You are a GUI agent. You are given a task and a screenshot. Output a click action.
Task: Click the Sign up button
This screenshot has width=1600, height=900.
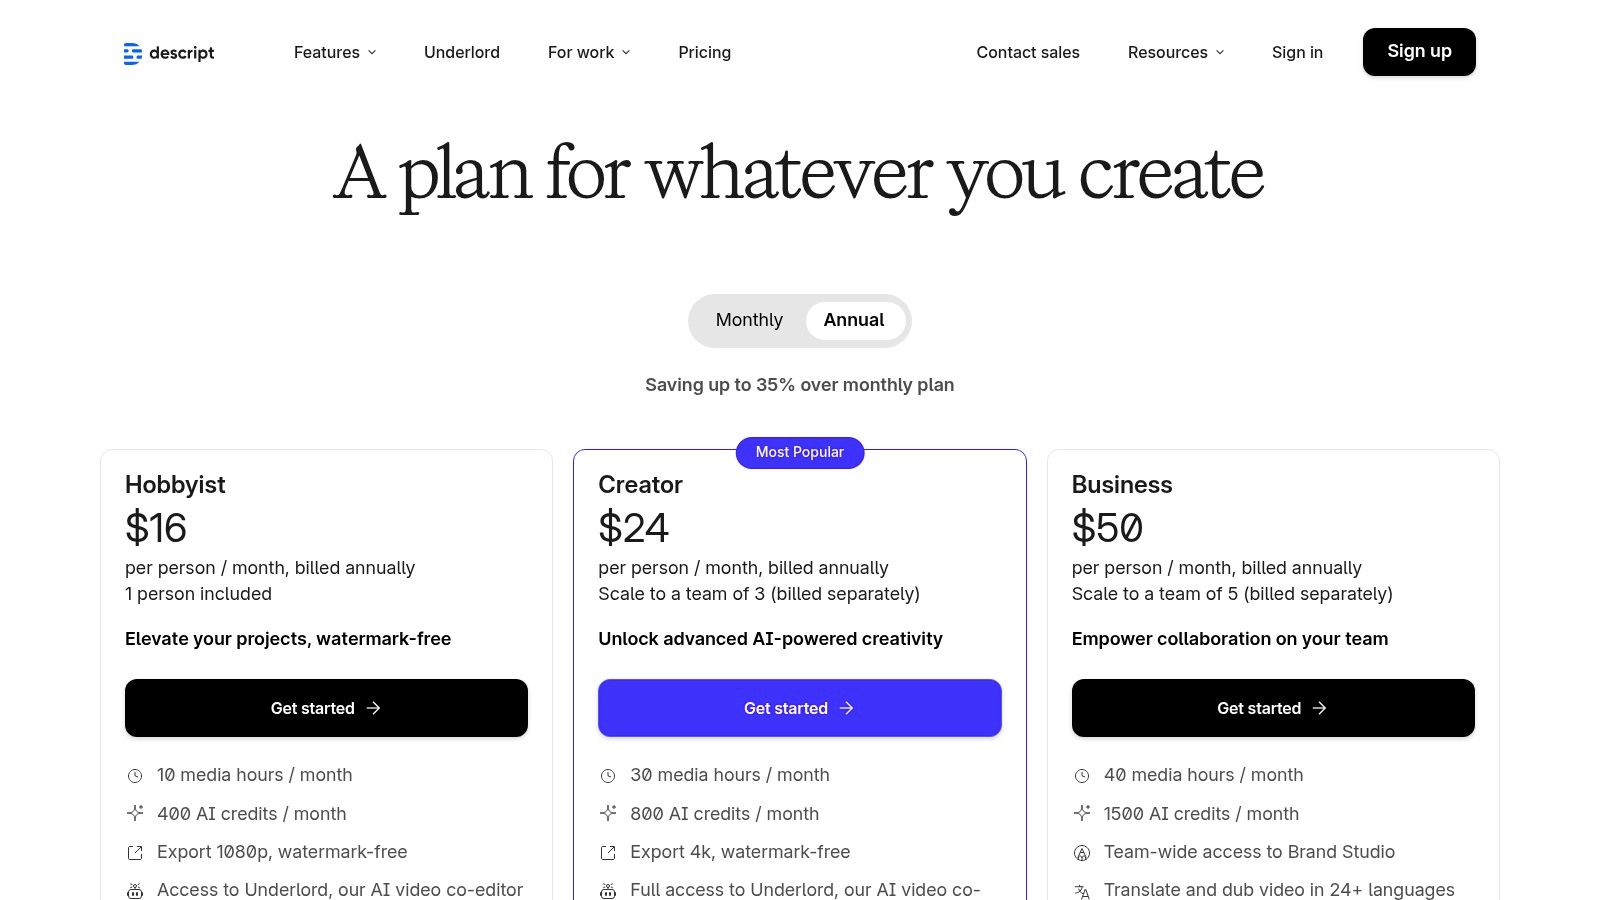[1419, 51]
